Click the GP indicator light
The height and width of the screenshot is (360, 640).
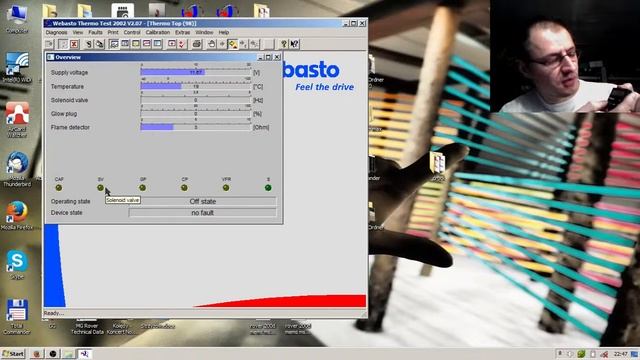(x=142, y=188)
